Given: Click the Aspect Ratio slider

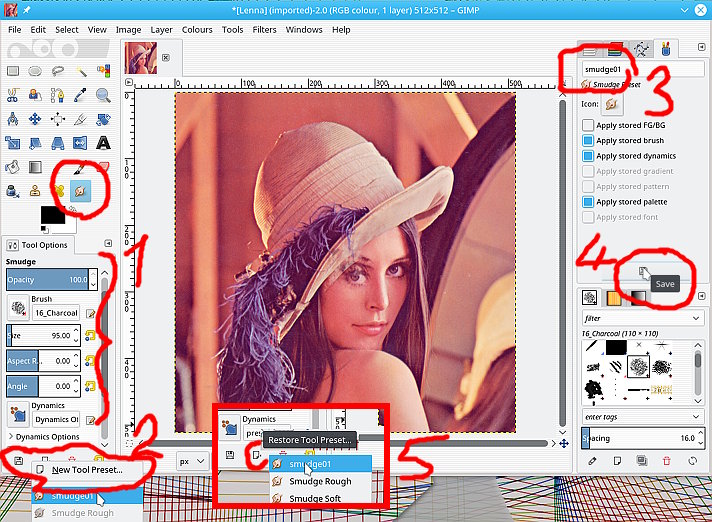Looking at the screenshot, I should [x=40, y=361].
